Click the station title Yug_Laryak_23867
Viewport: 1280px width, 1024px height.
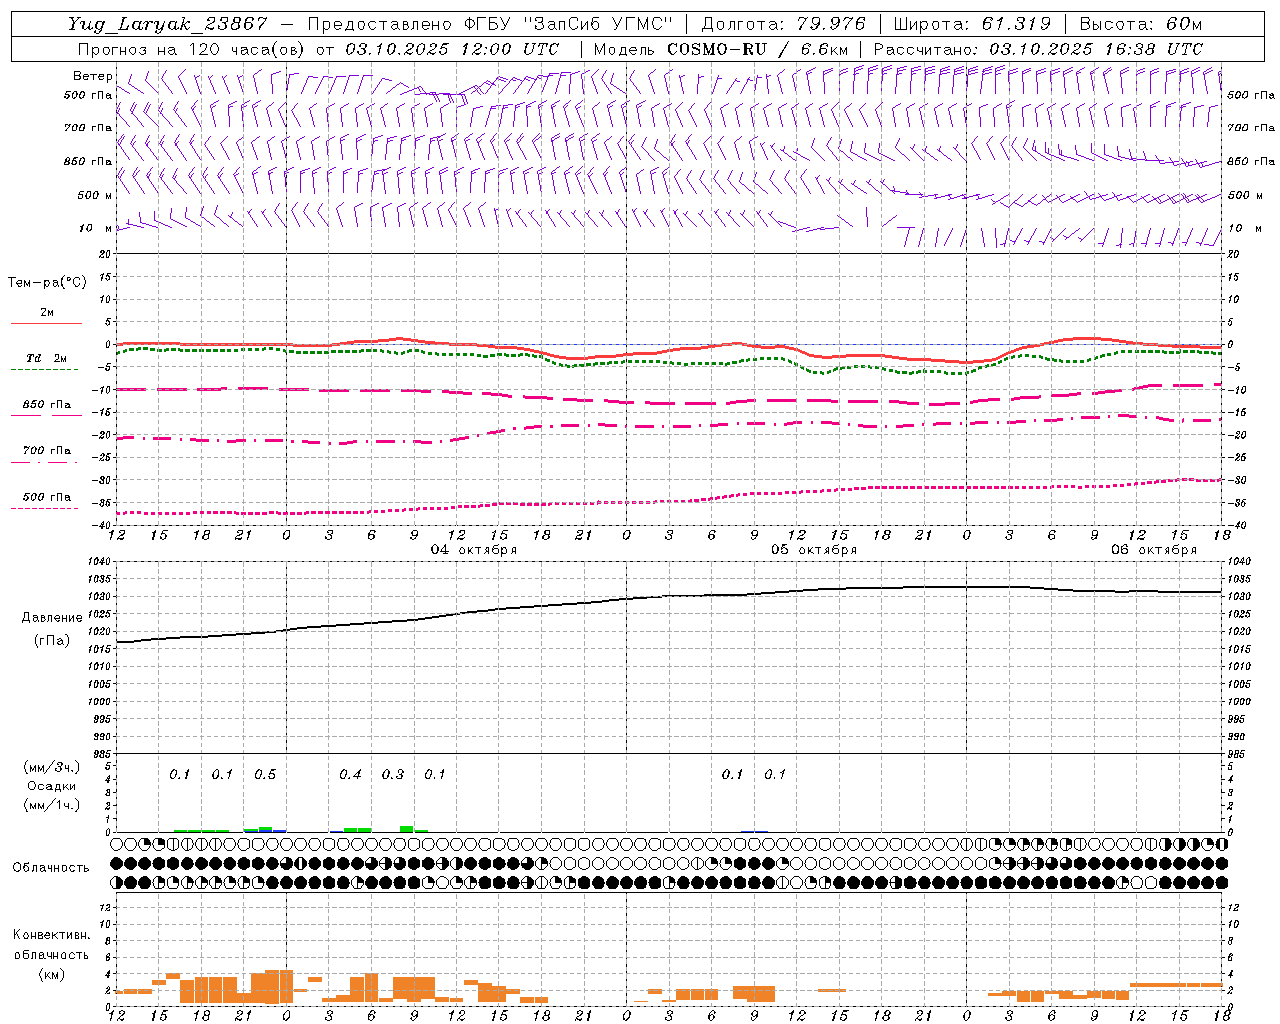[x=168, y=24]
